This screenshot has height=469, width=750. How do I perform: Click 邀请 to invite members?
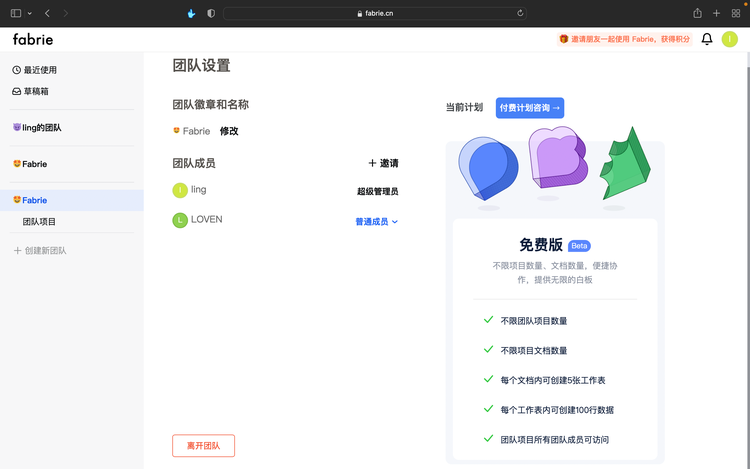[x=383, y=163]
